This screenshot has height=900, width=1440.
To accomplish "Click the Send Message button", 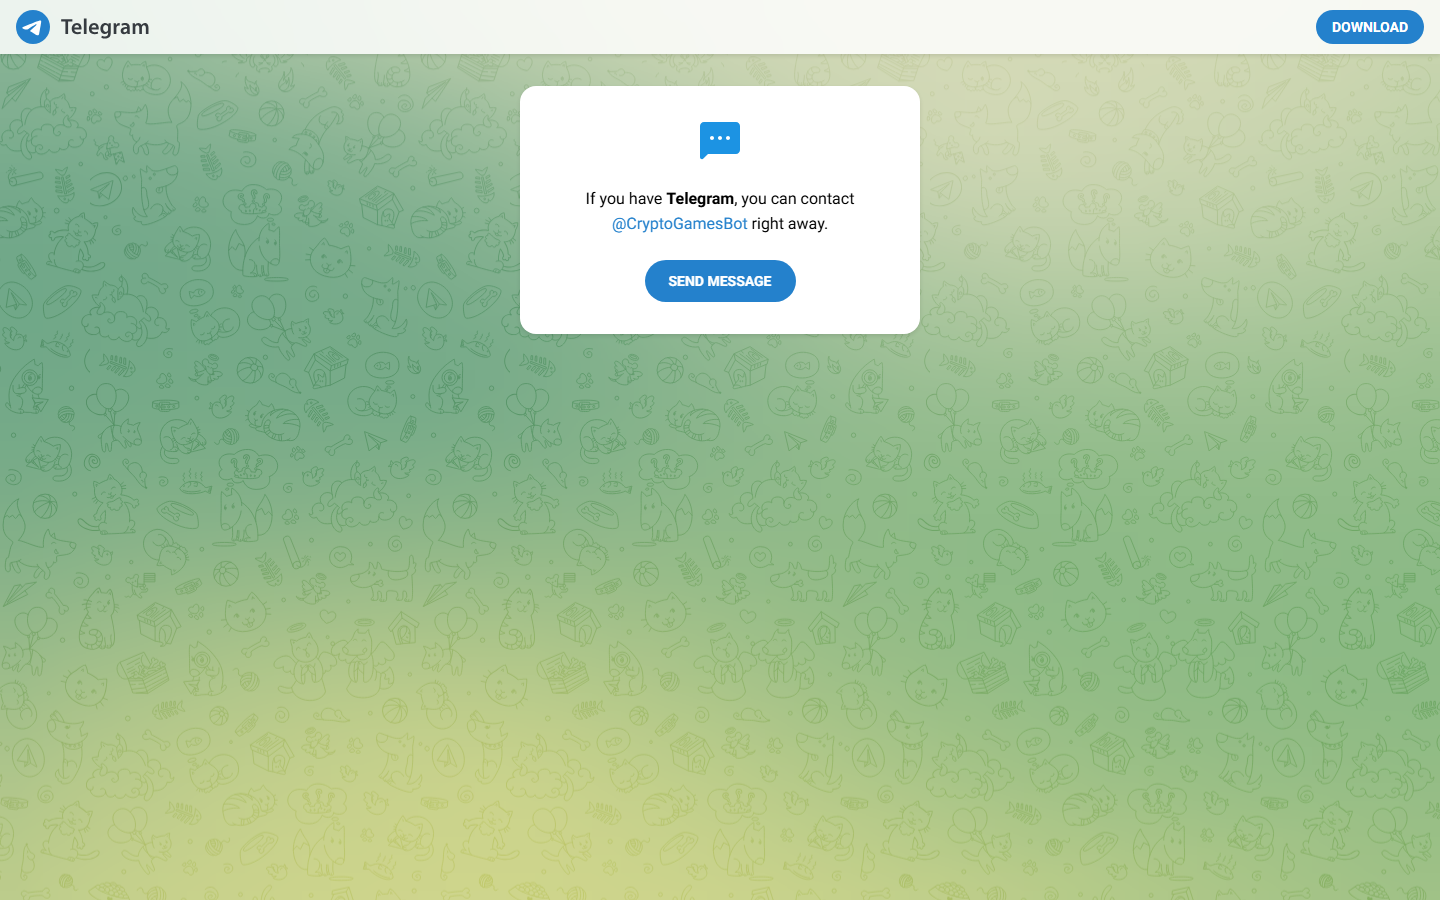I will tap(720, 281).
